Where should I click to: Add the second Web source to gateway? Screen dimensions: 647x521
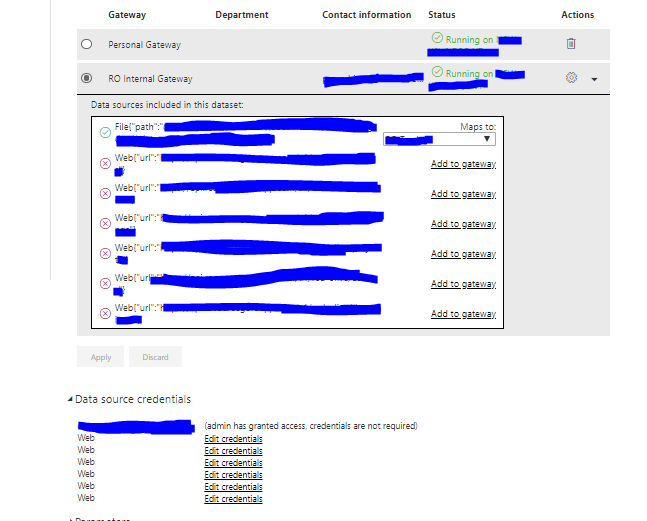pyautogui.click(x=463, y=194)
